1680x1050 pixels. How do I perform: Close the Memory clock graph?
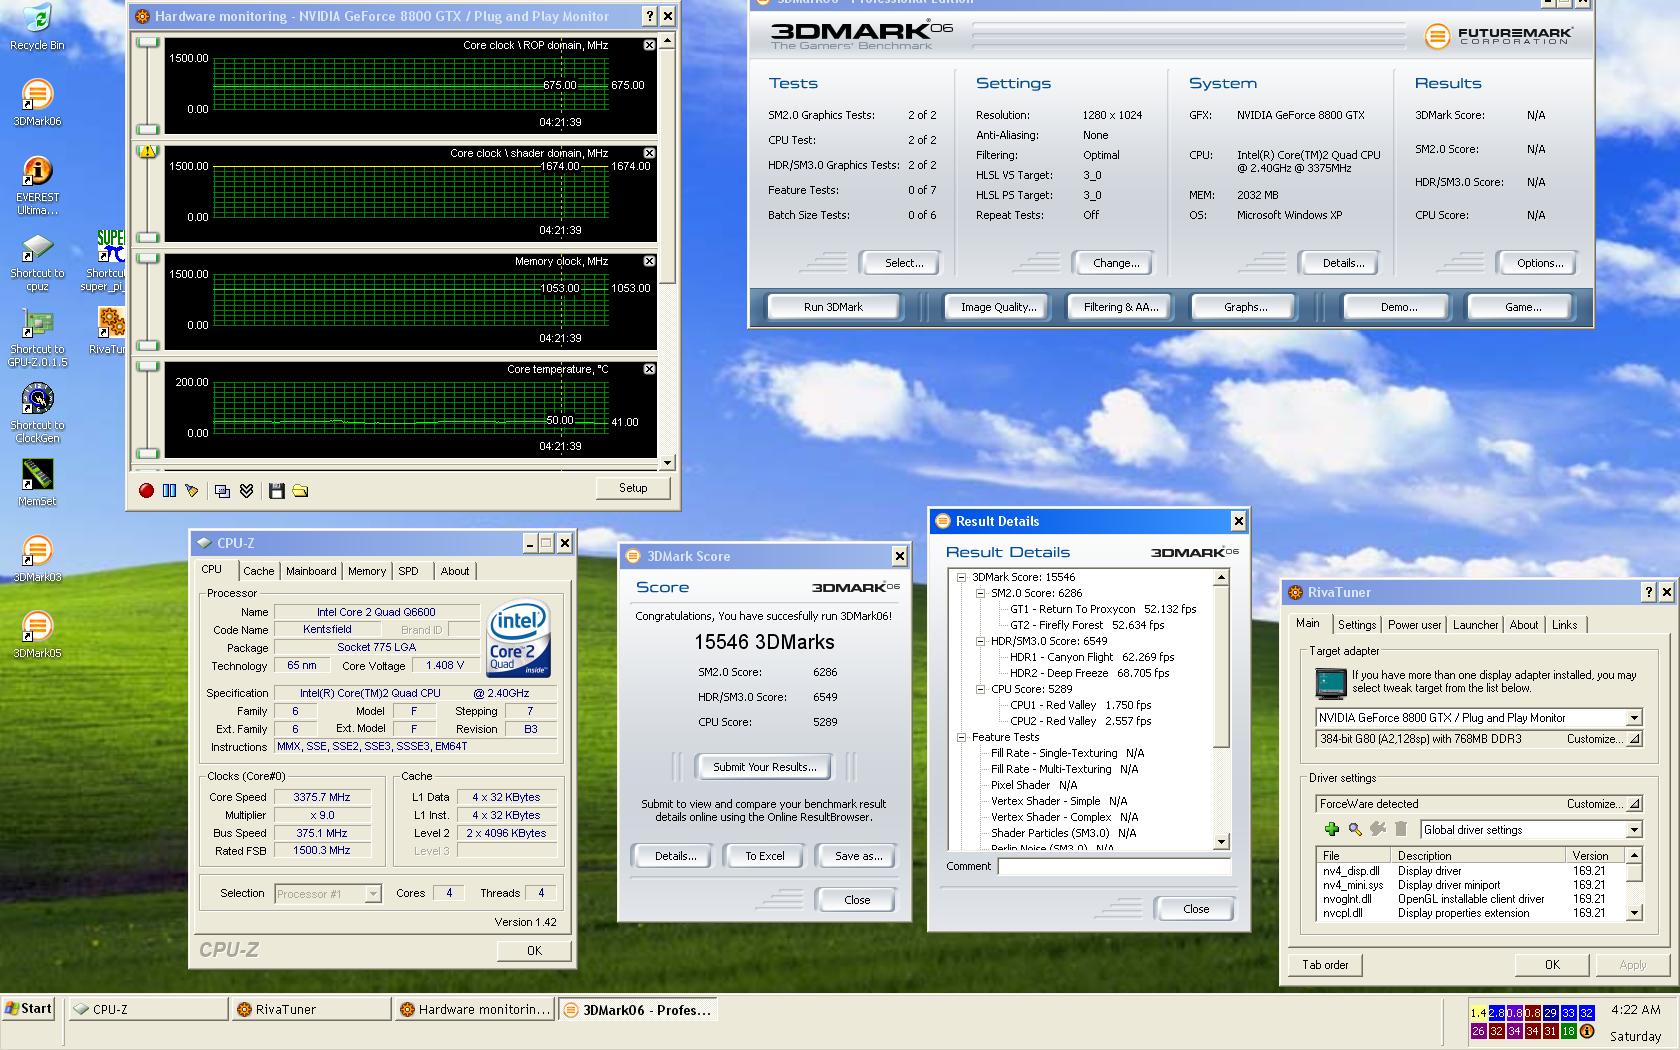click(649, 261)
